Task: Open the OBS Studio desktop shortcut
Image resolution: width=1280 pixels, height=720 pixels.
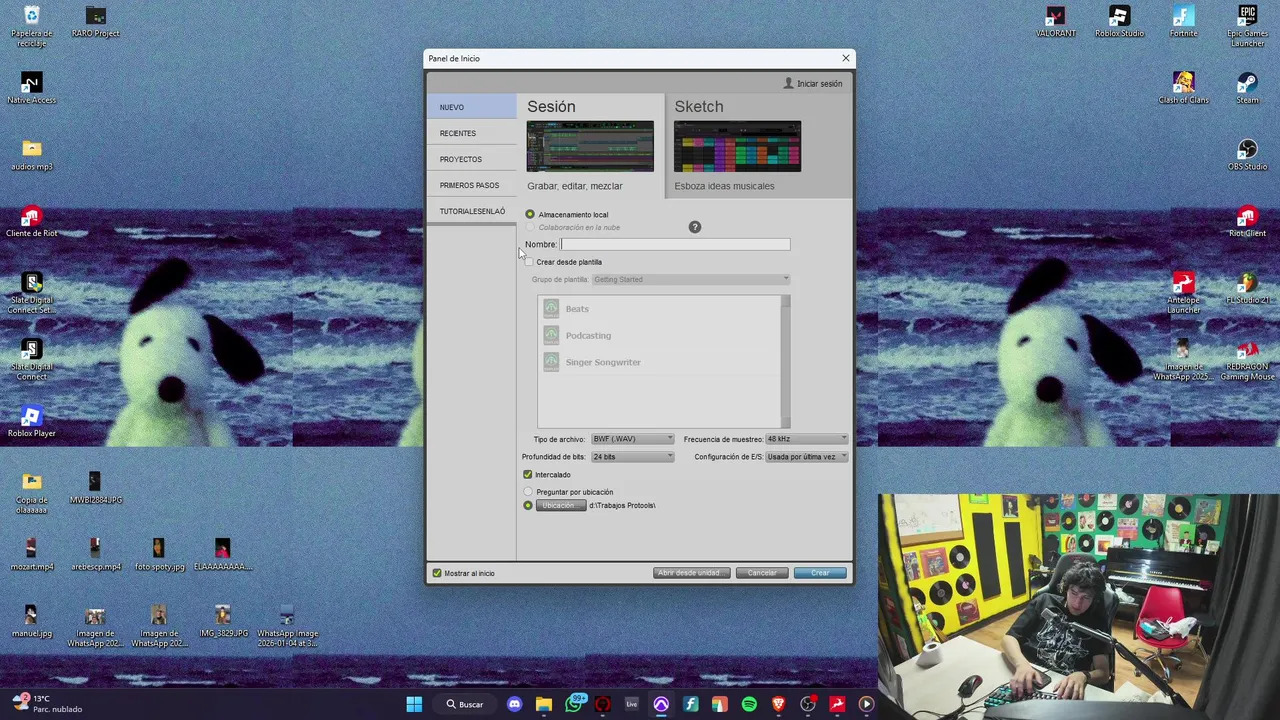Action: pos(1247,155)
